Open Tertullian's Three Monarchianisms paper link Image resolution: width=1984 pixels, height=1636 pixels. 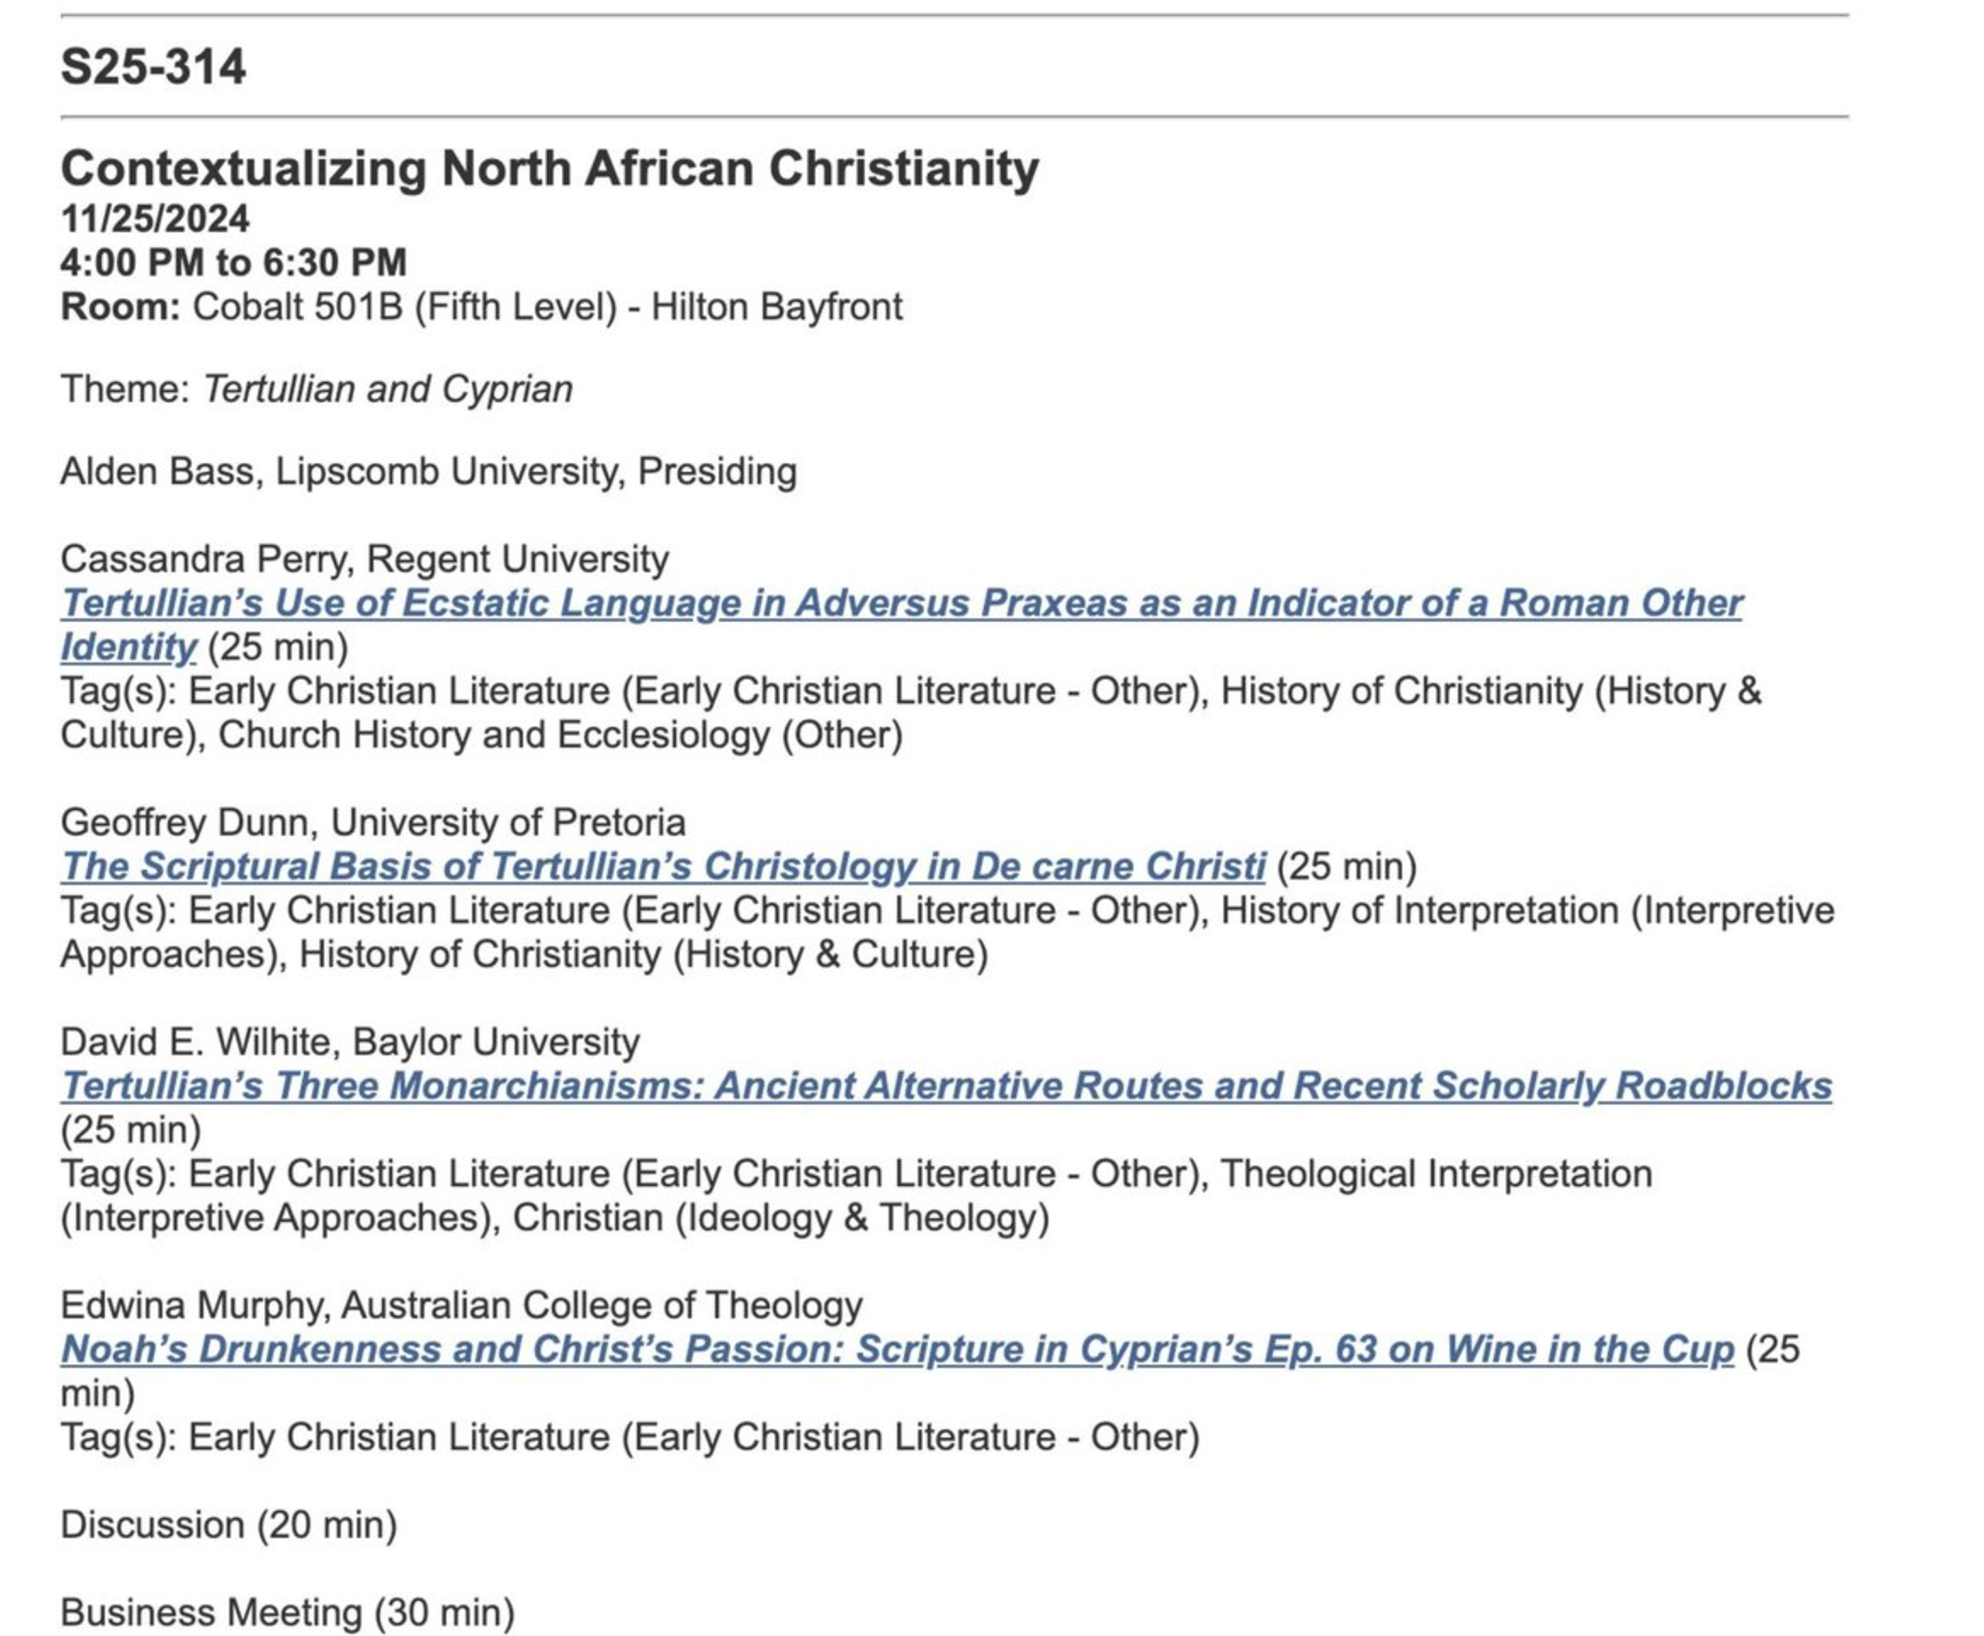coord(945,1086)
